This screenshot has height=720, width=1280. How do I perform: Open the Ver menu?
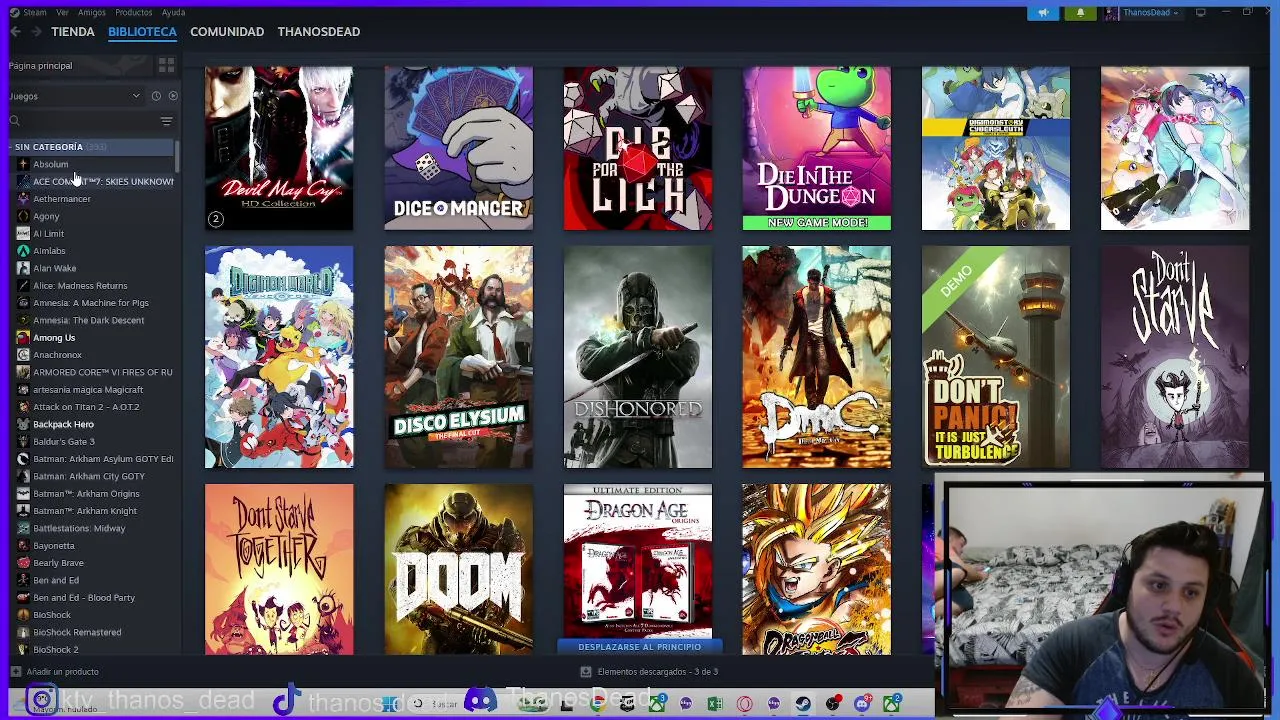coord(63,12)
